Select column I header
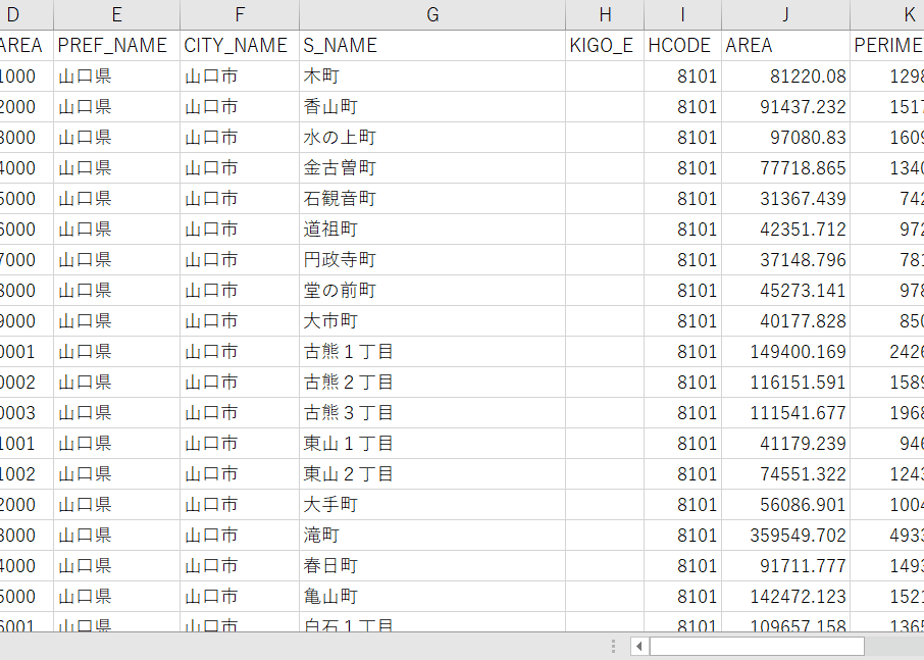The height and width of the screenshot is (660, 924). click(x=682, y=15)
